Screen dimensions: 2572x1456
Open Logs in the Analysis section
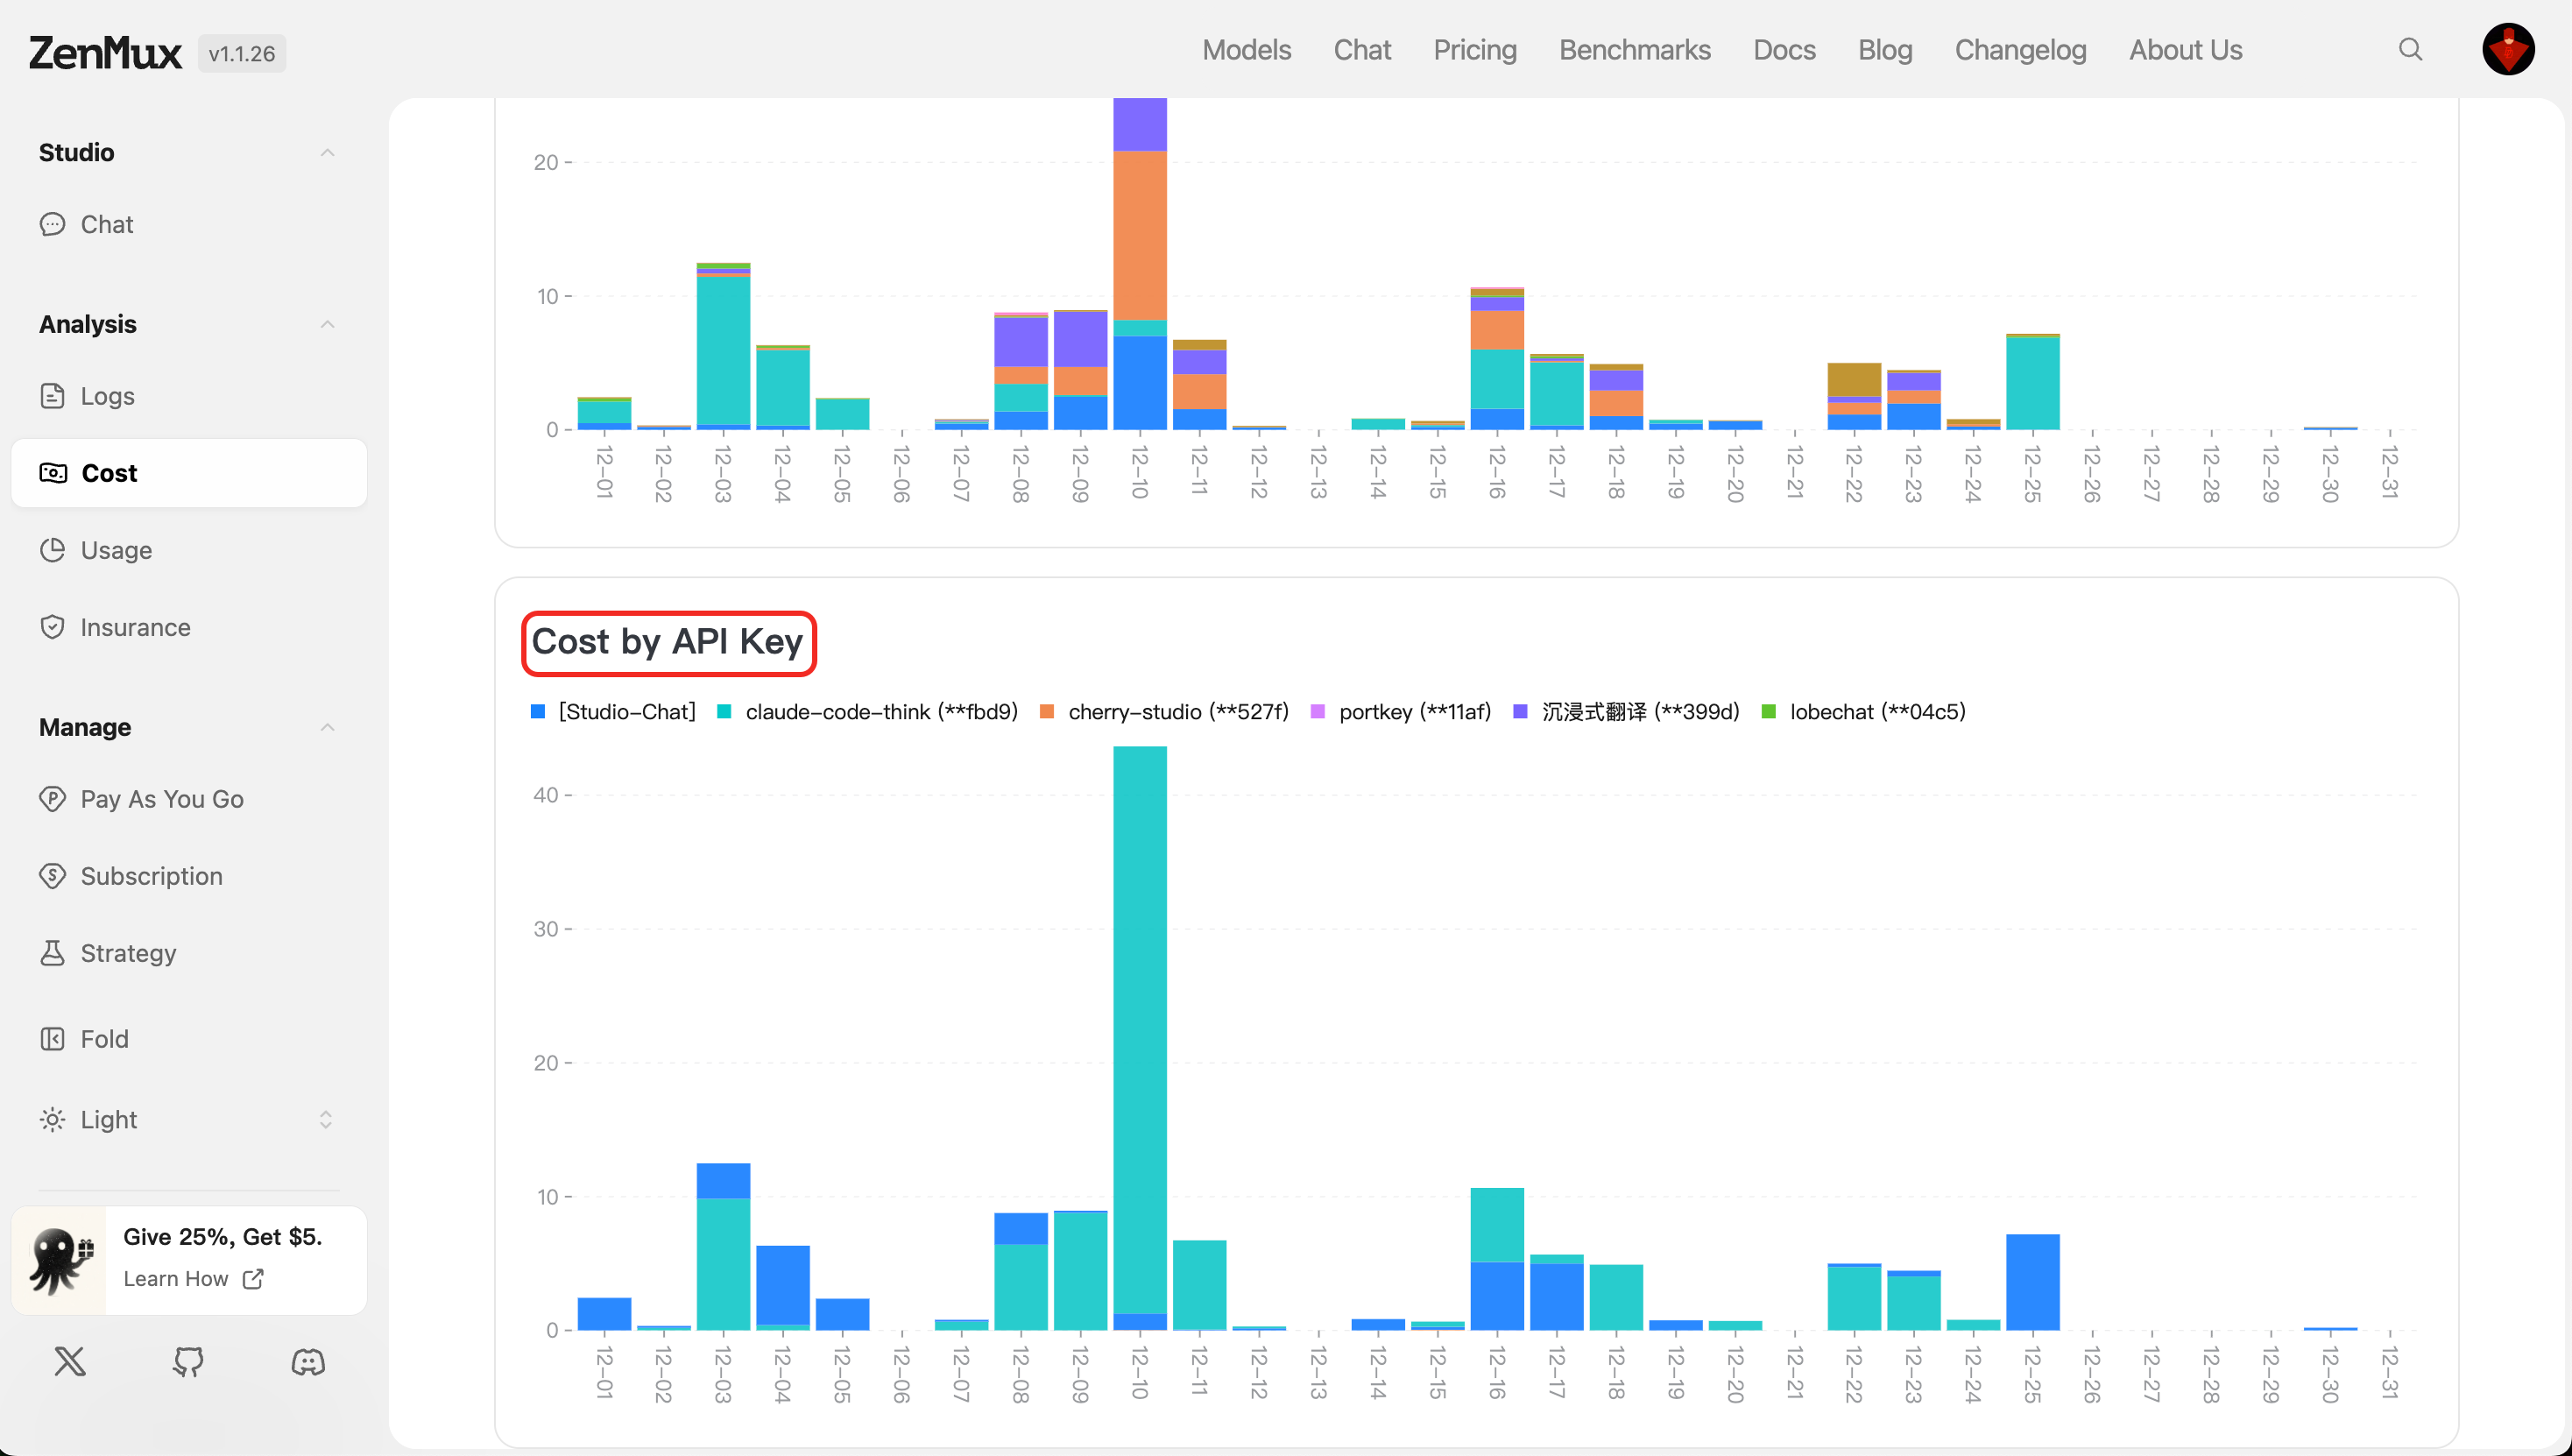(107, 396)
